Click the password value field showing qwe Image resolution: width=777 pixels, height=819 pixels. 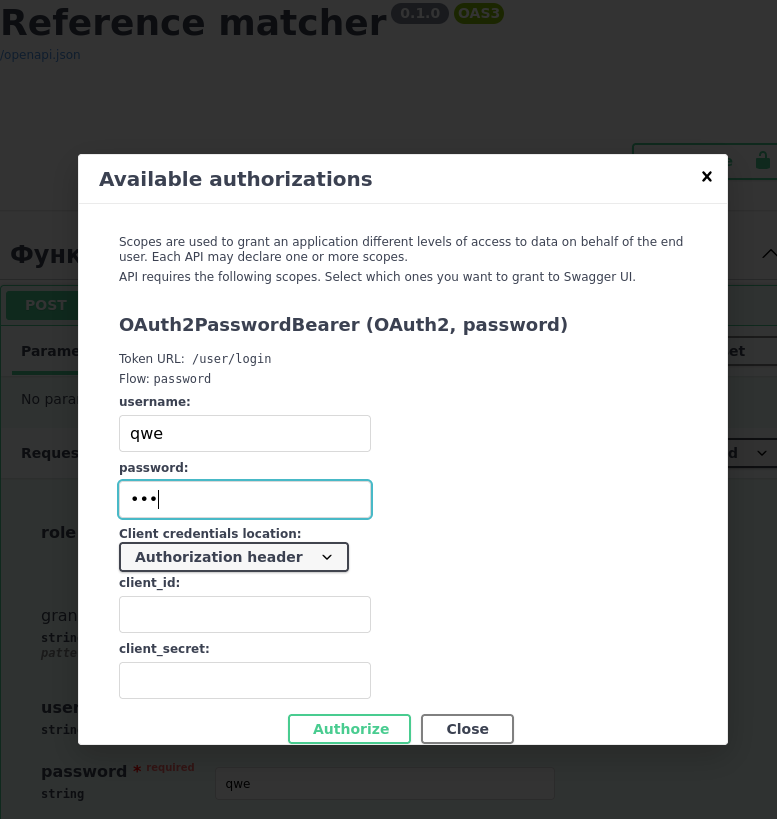(x=384, y=783)
